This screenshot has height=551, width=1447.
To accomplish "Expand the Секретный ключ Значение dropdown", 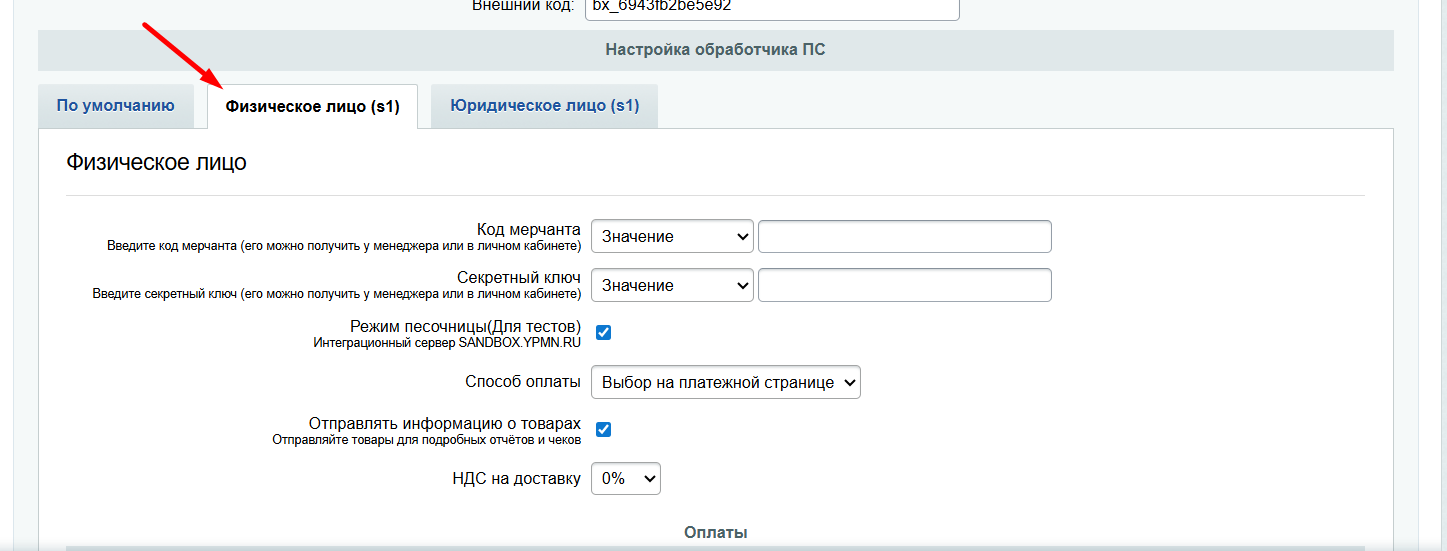I will pyautogui.click(x=673, y=285).
